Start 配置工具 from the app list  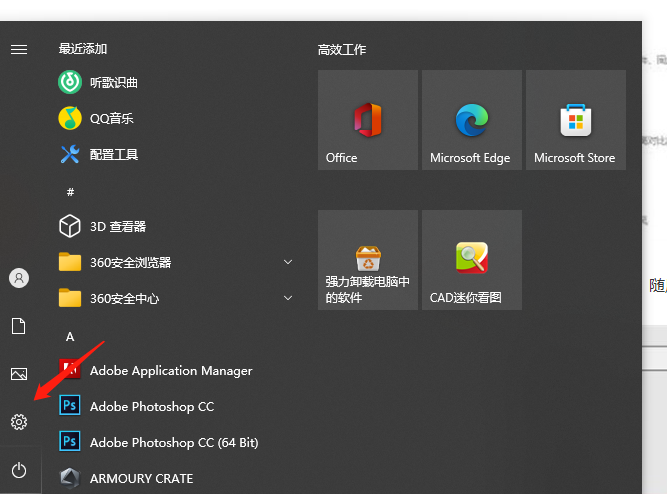pyautogui.click(x=114, y=154)
